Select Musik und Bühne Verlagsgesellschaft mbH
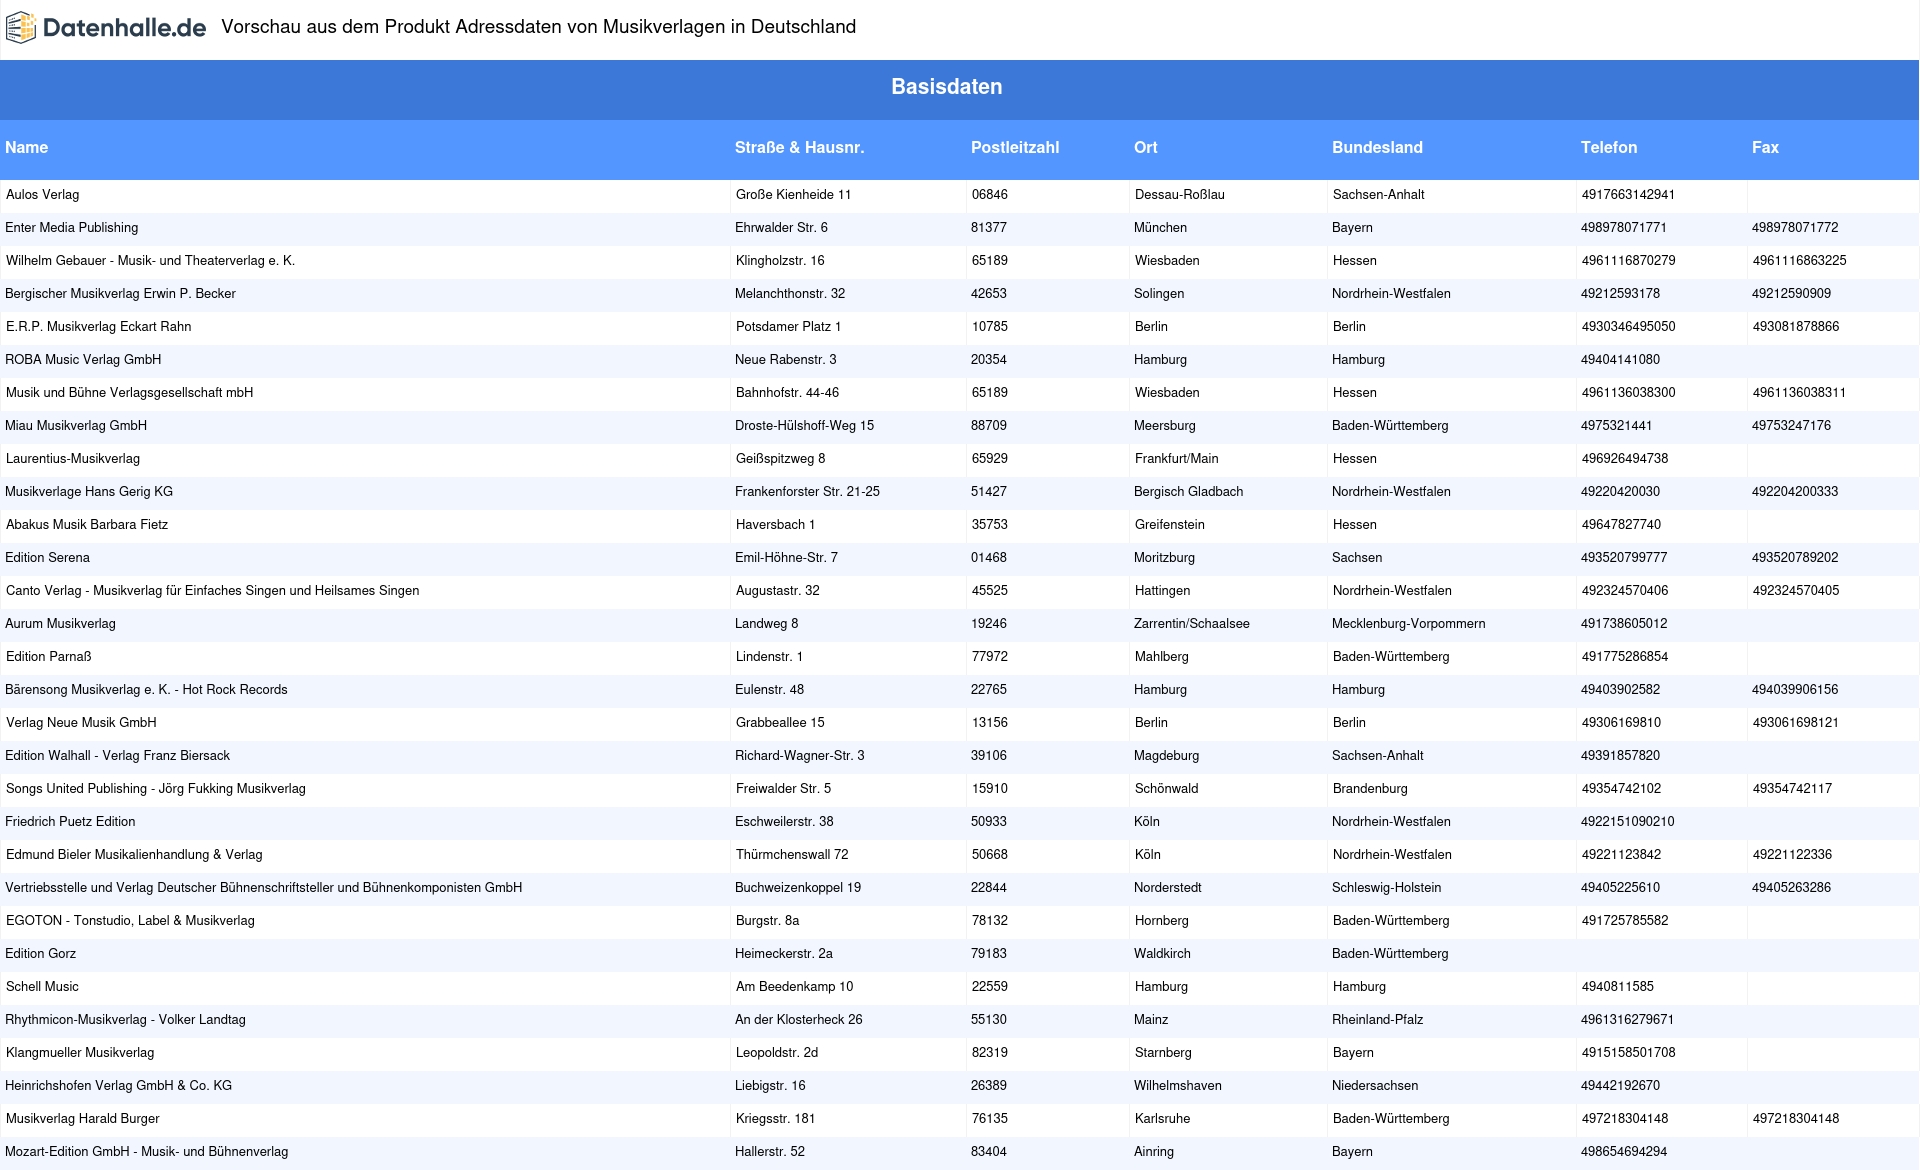Screen dimensions: 1920x1170 click(x=129, y=393)
